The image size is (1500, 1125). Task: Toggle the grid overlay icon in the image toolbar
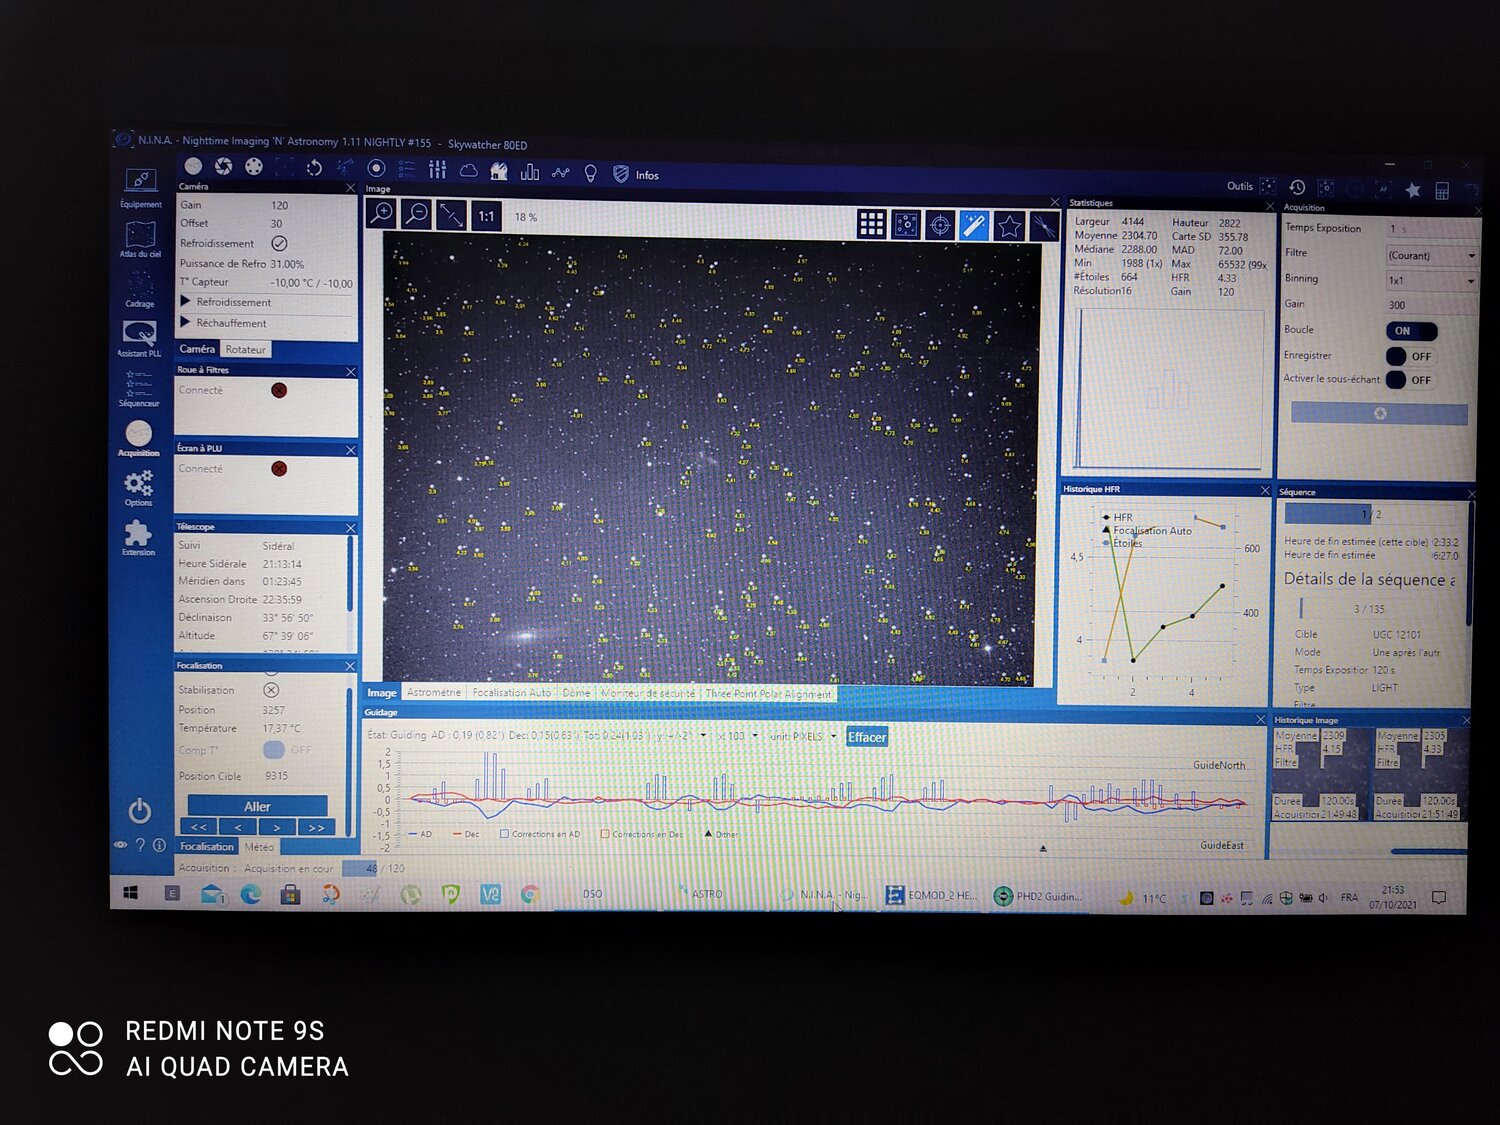coord(871,224)
